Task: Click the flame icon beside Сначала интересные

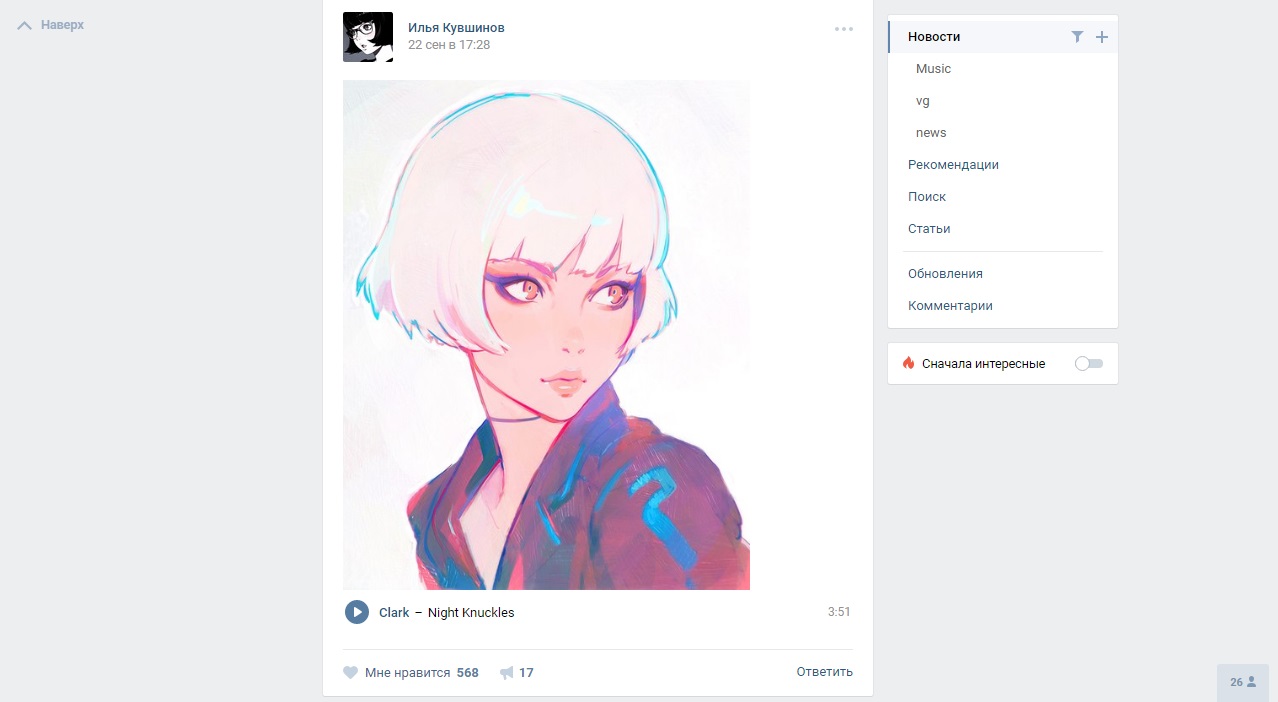Action: (x=908, y=363)
